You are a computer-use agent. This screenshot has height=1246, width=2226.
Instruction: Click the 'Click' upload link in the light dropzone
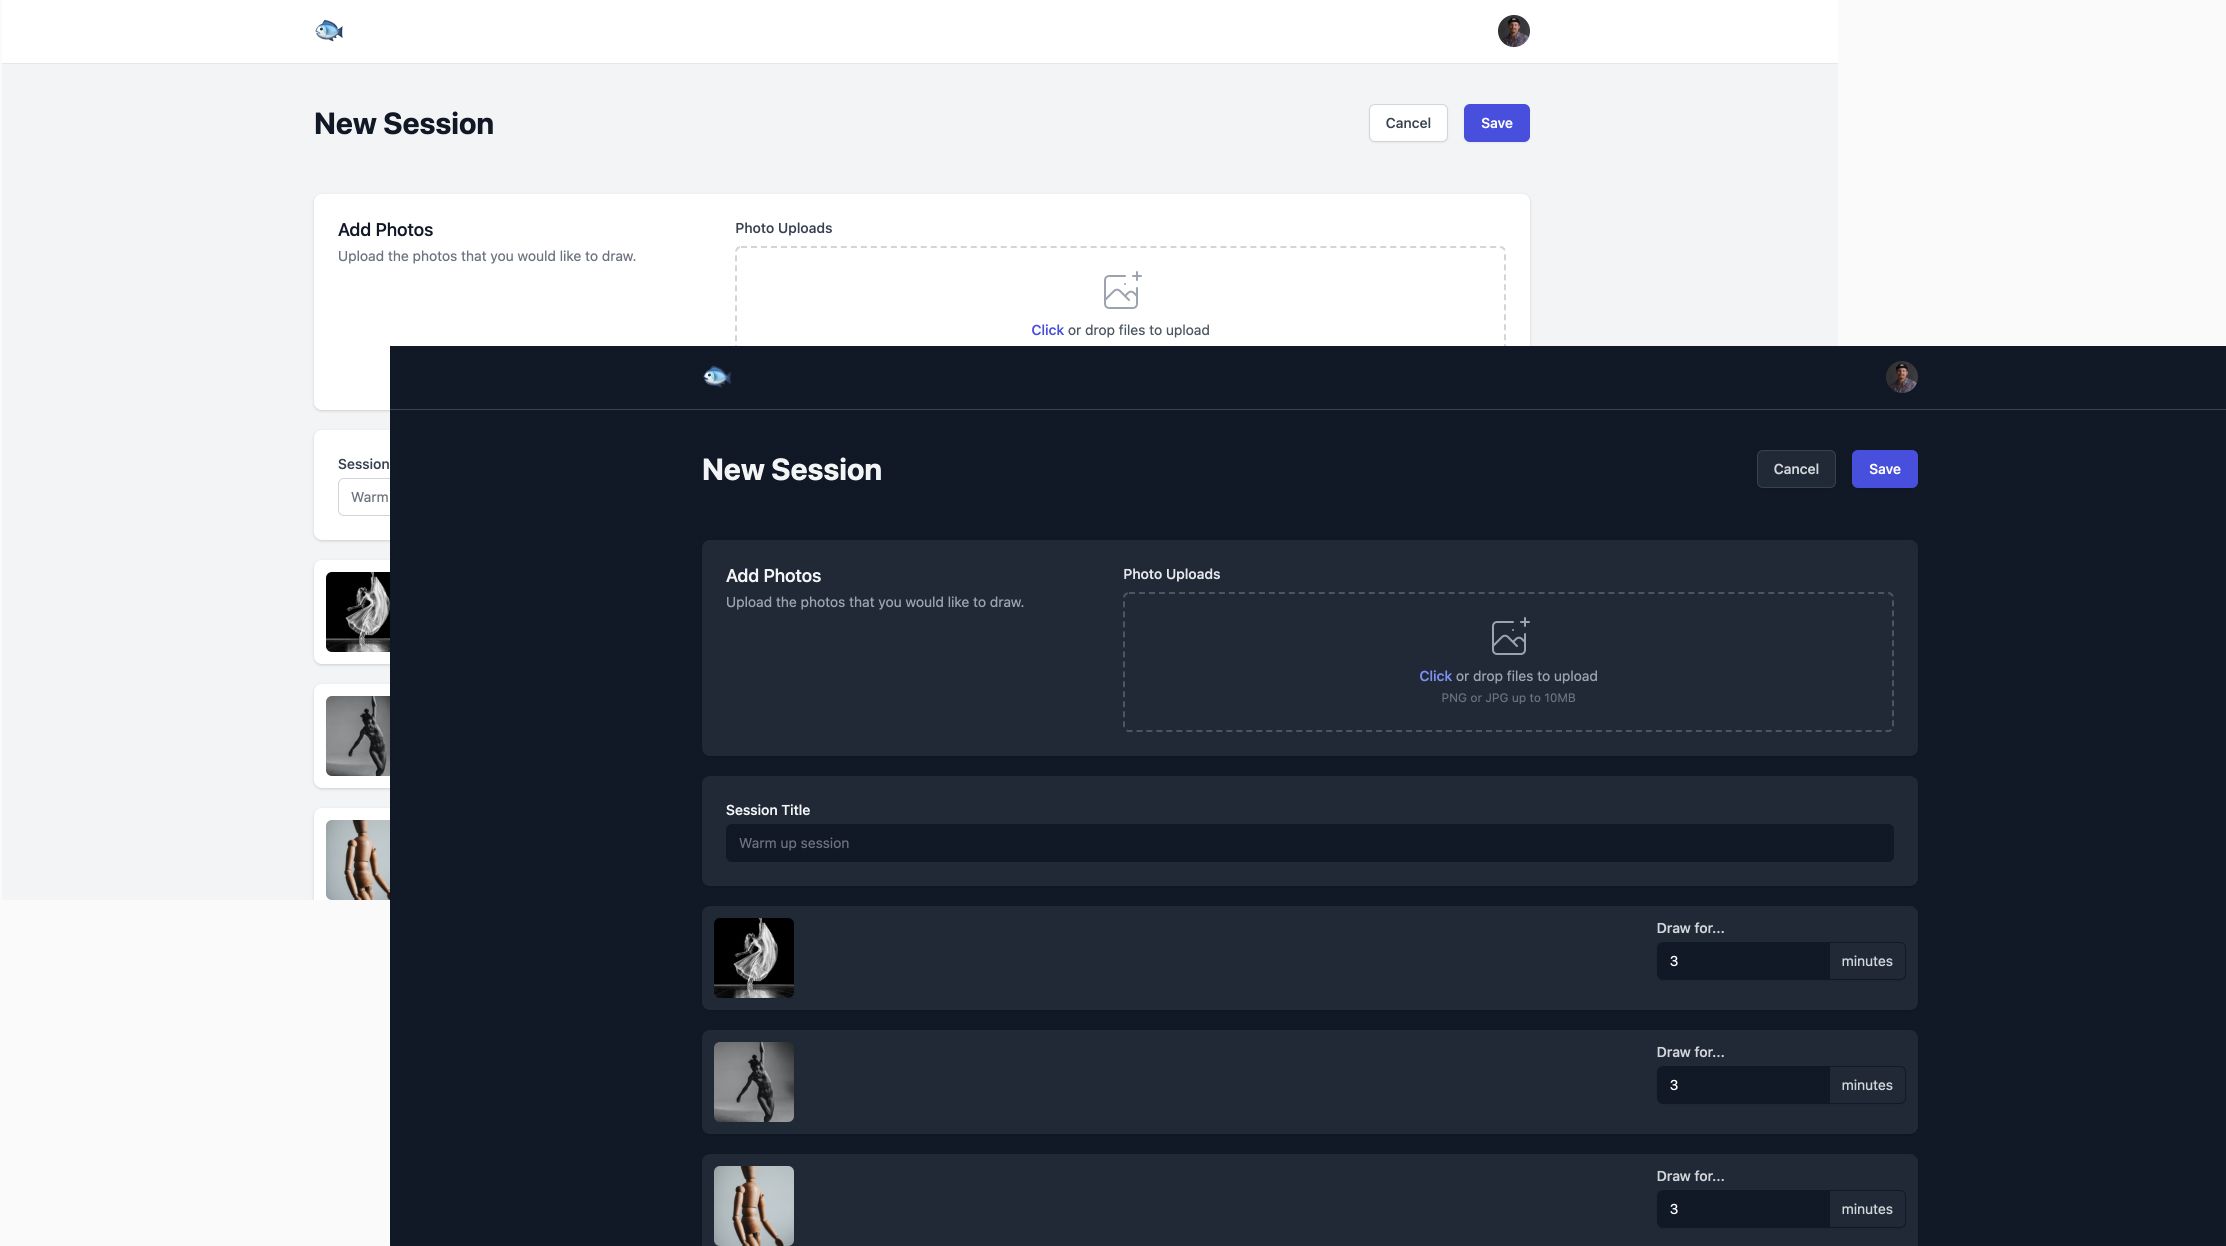tap(1046, 330)
